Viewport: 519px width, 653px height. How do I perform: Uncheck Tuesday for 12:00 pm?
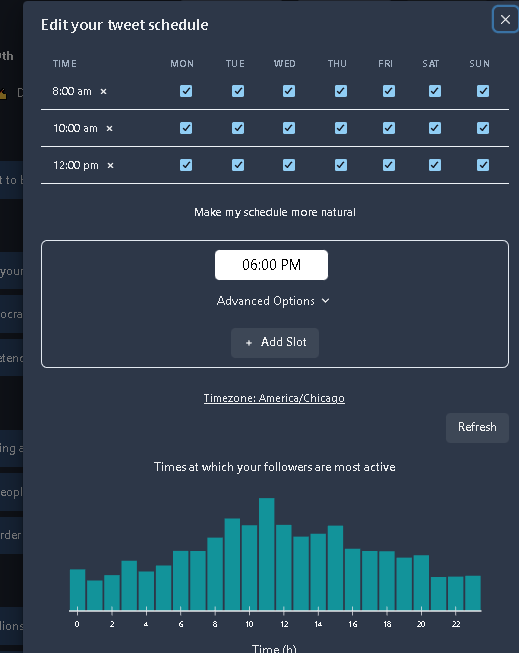238,165
